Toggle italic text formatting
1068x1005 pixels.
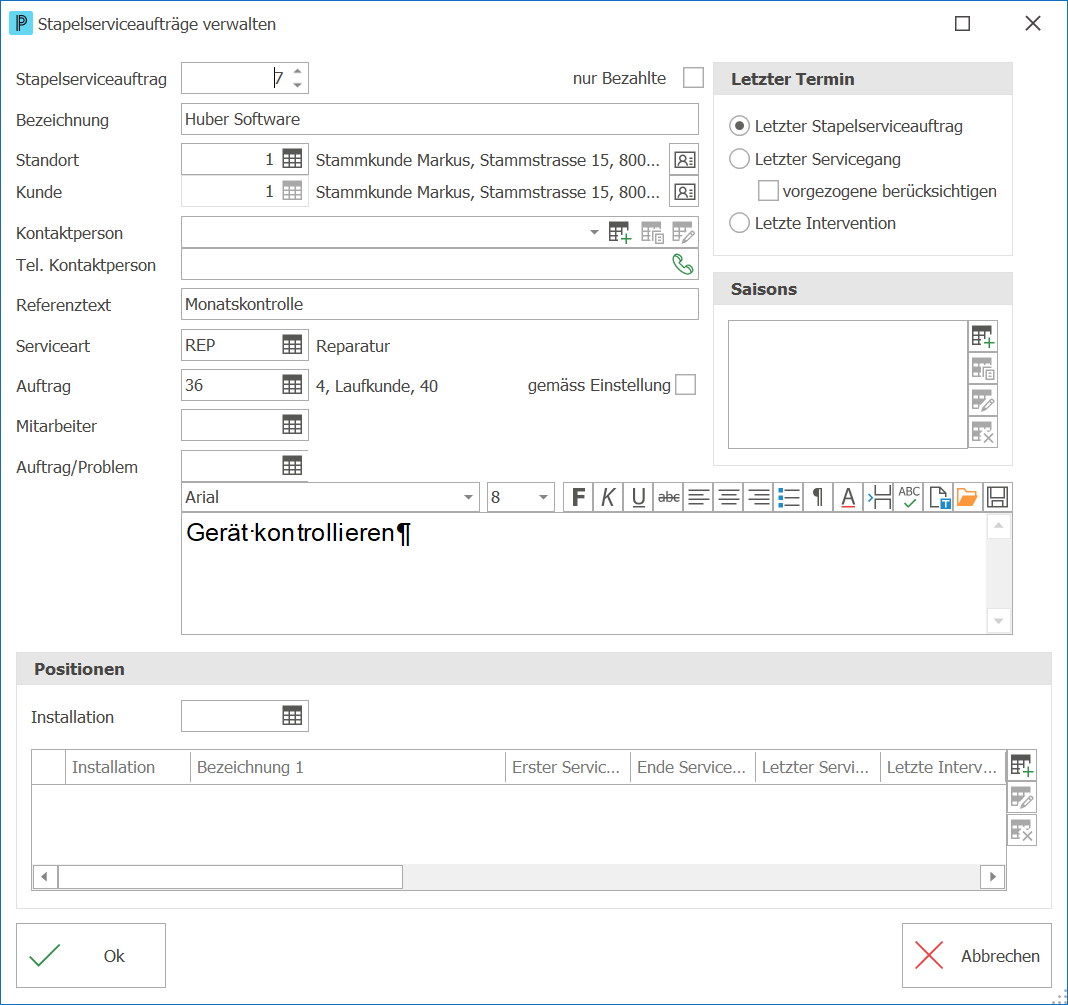[x=608, y=498]
